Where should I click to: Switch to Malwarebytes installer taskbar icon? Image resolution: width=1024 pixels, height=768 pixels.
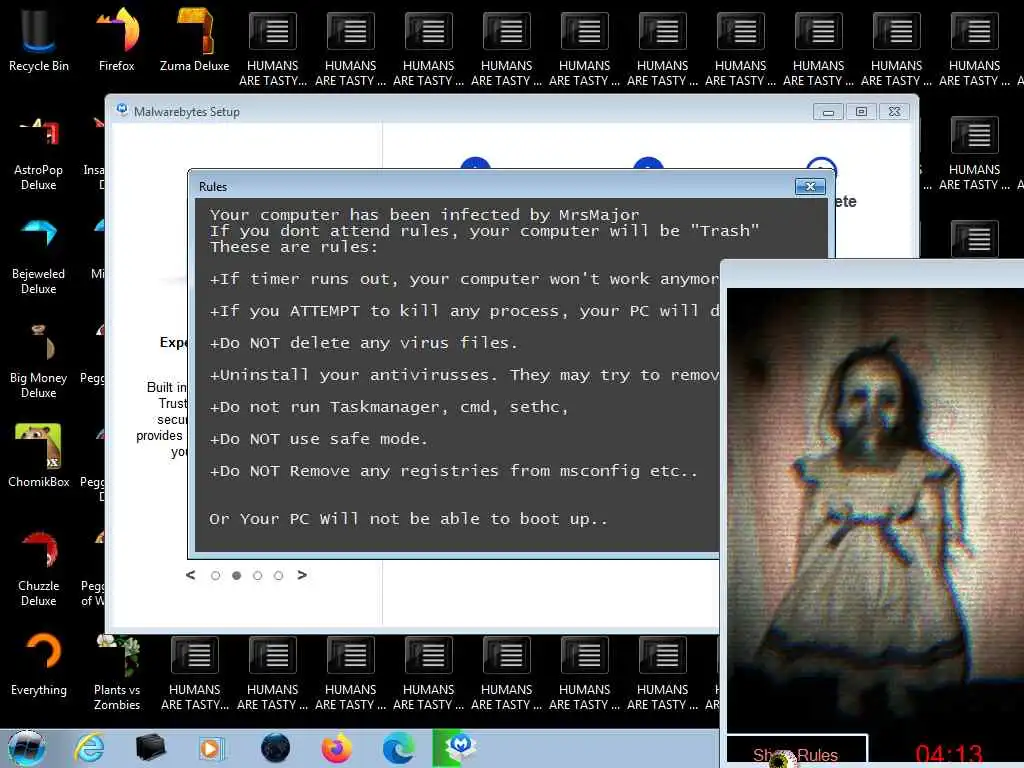(455, 748)
